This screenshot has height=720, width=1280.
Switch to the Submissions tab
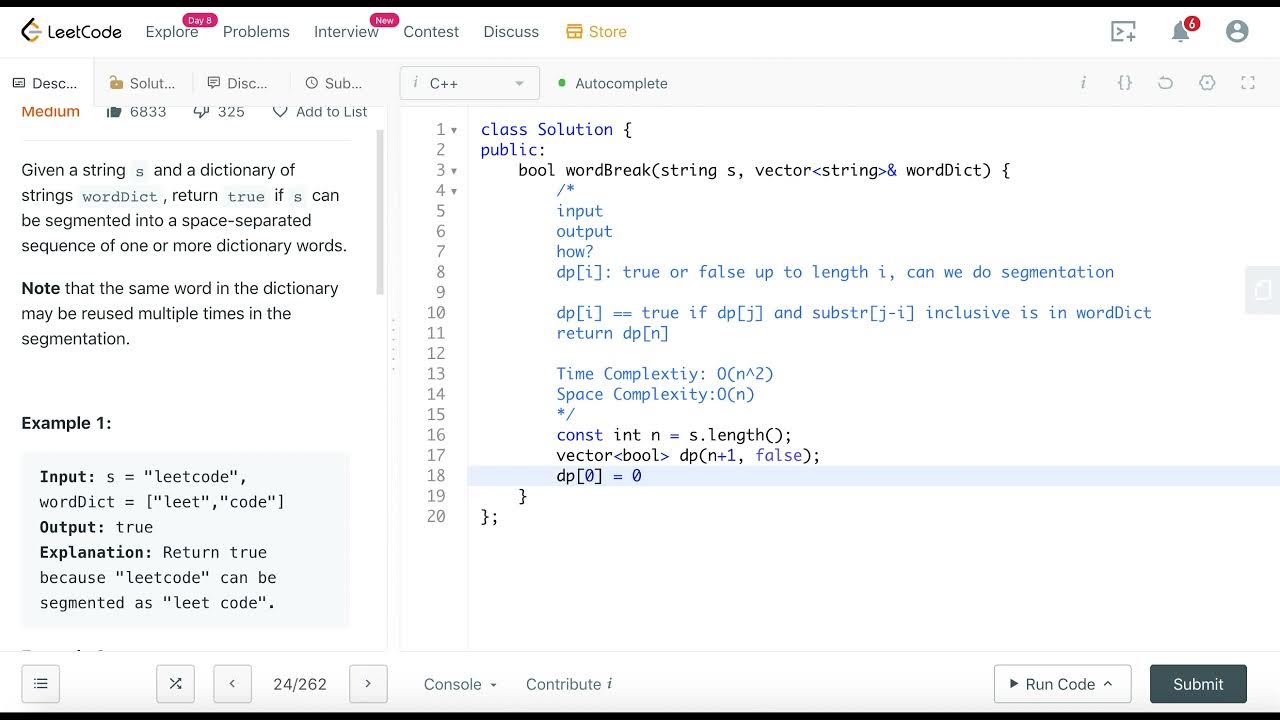[x=334, y=83]
